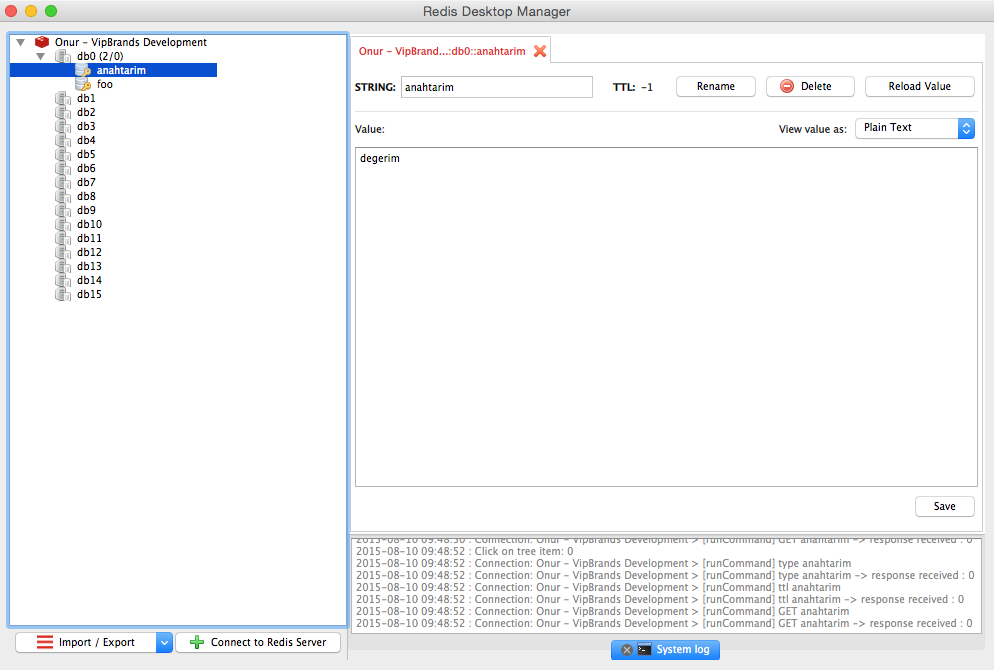This screenshot has width=994, height=670.
Task: Click the key icon beside anahtarim
Action: 83,70
